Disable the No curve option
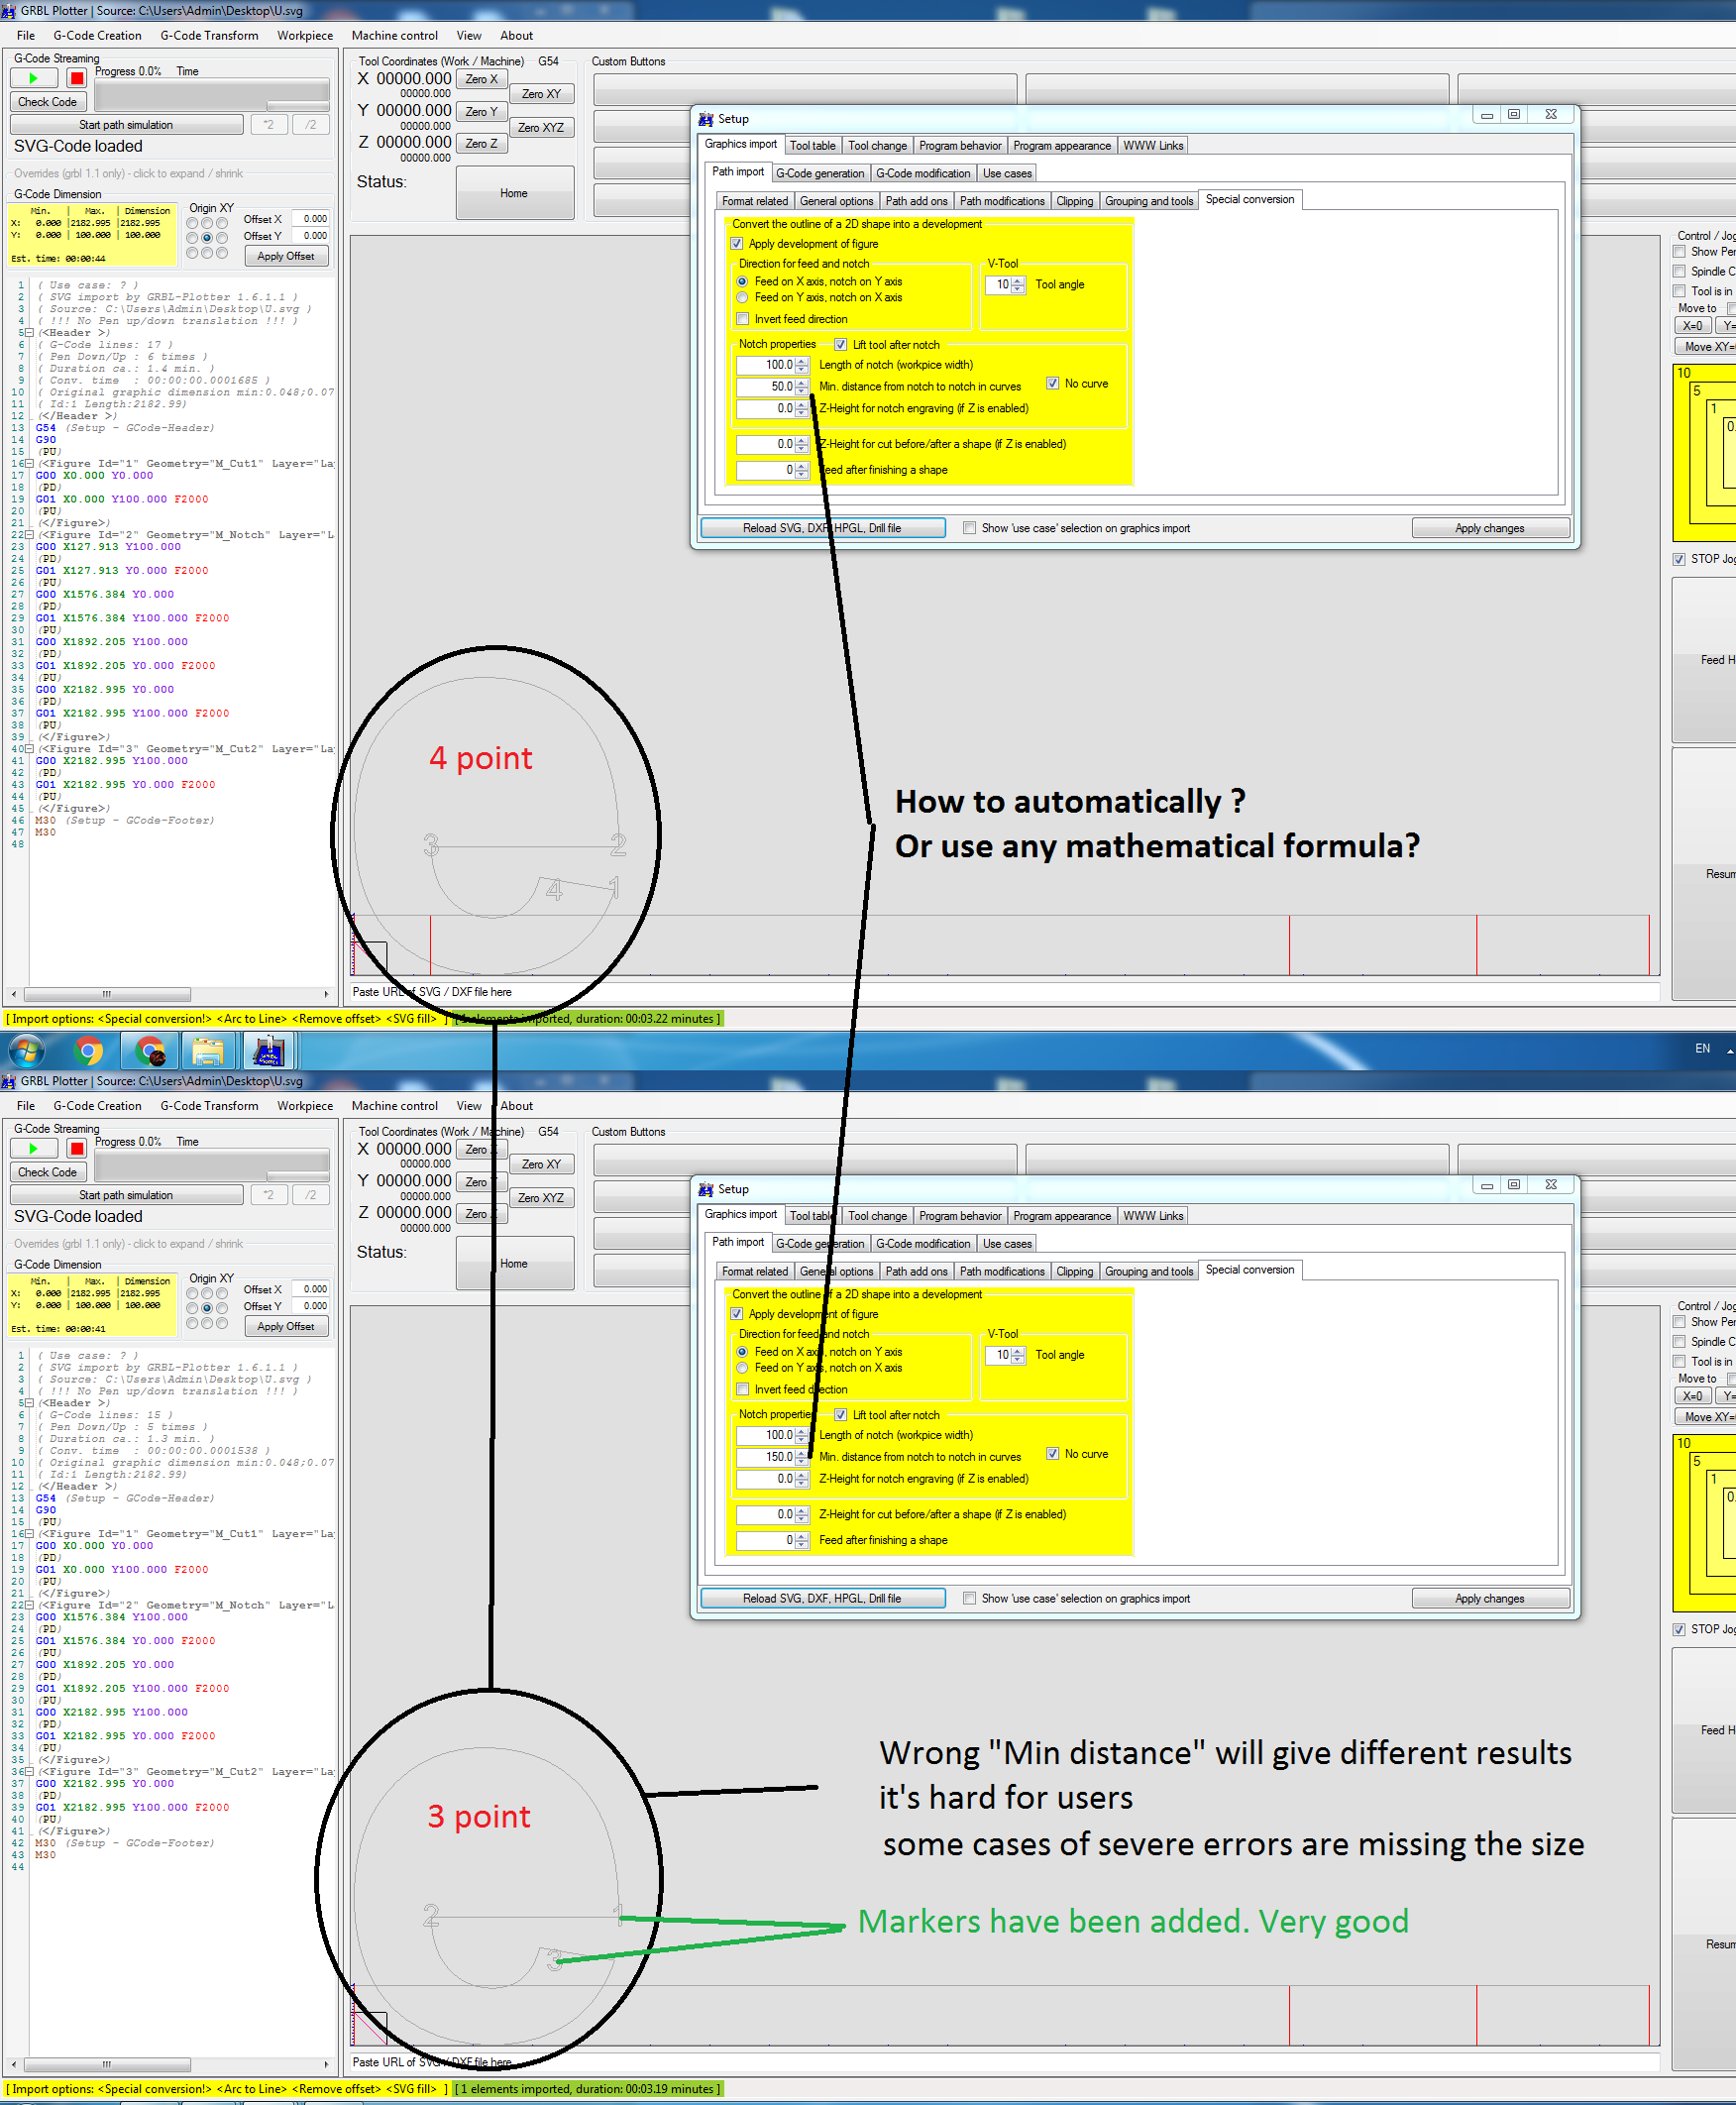 [x=1053, y=383]
